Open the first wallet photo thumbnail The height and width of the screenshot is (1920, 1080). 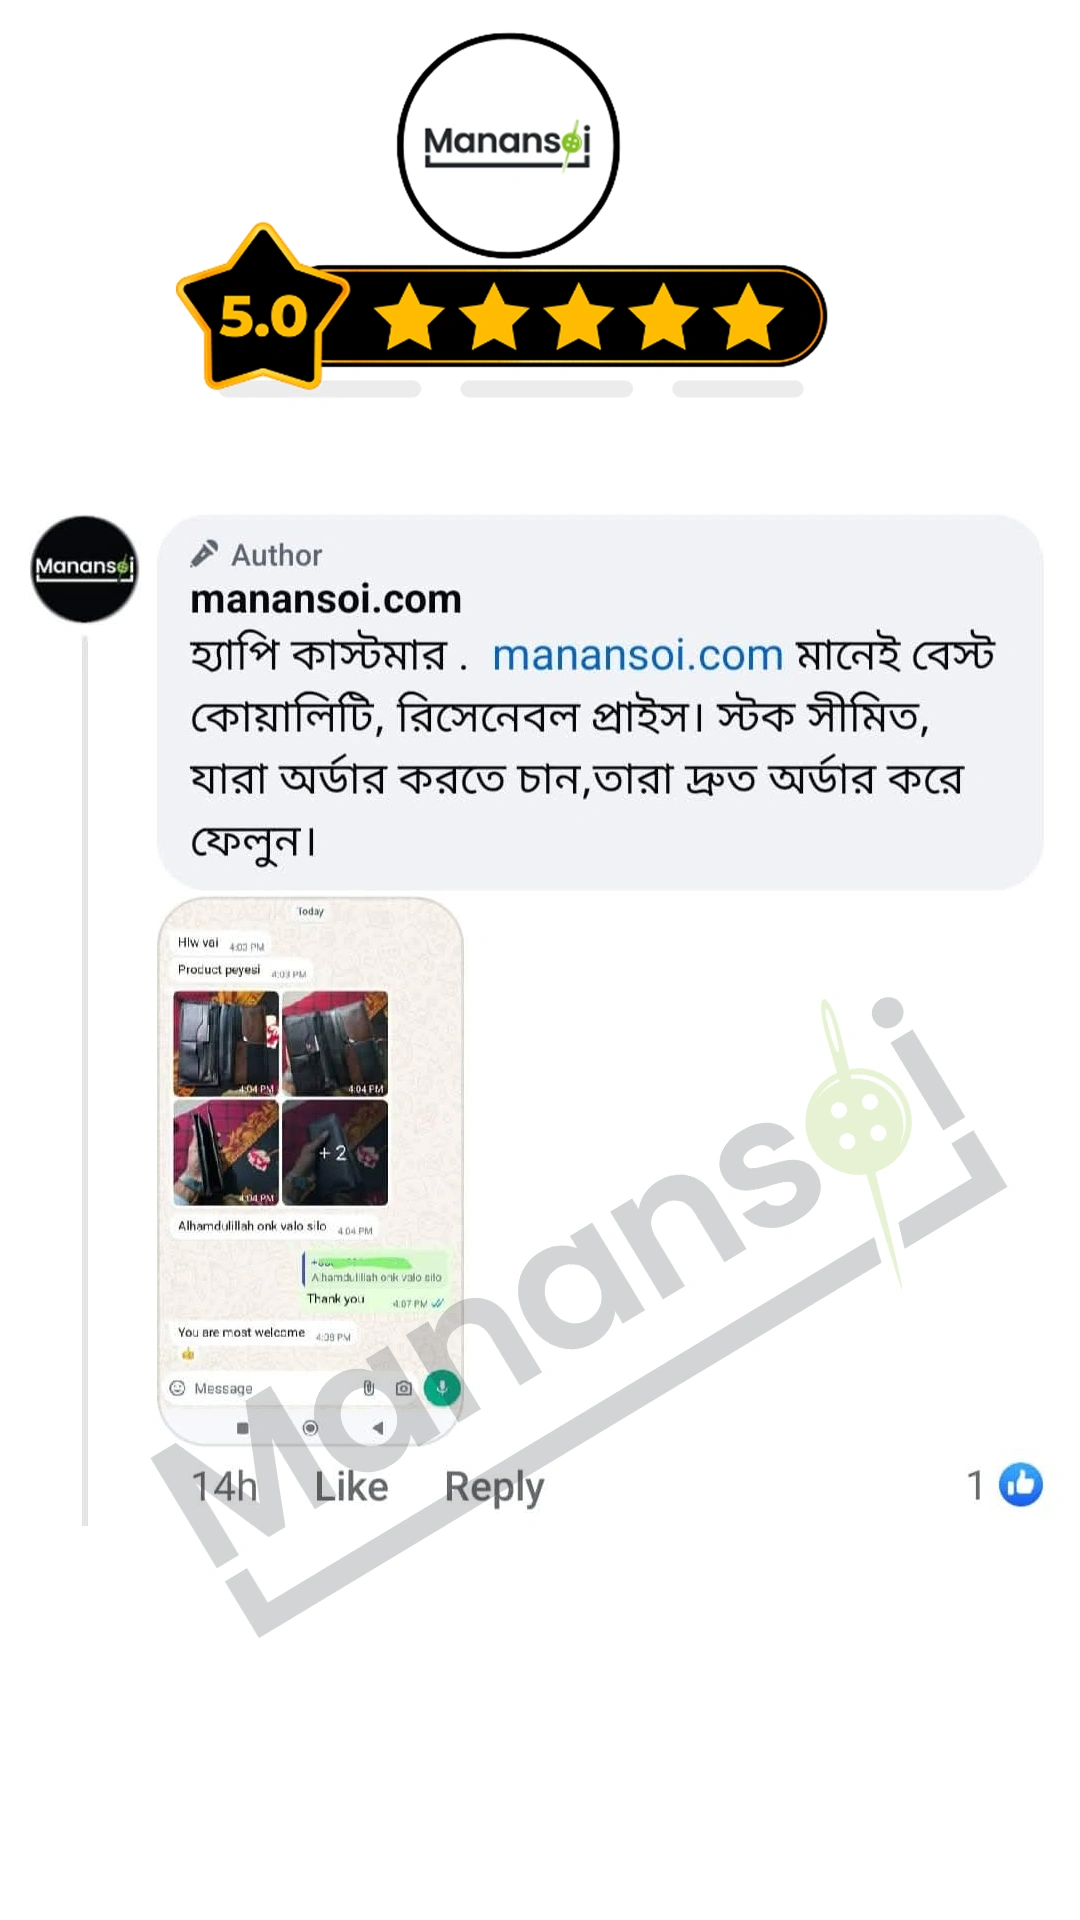[x=226, y=1044]
